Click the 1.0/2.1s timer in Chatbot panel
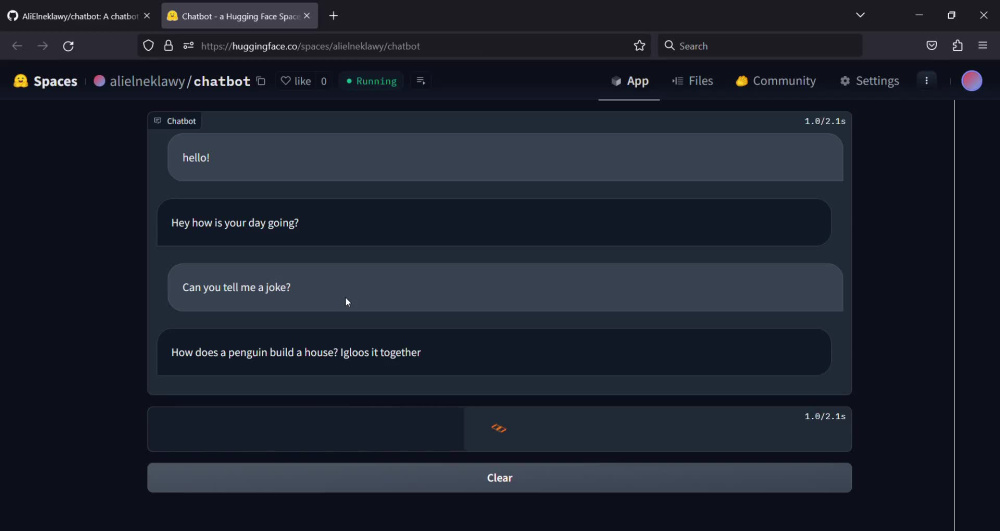The width and height of the screenshot is (1000, 531). [x=825, y=121]
